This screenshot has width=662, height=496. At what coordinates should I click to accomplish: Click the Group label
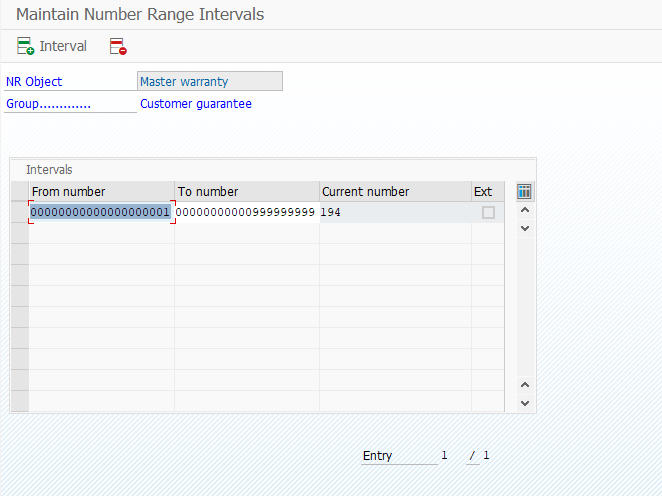tap(48, 104)
